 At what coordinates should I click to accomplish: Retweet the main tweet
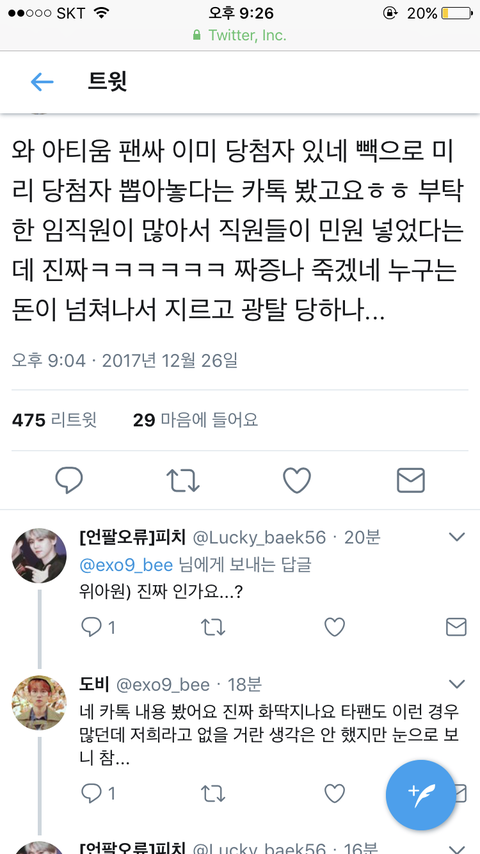coord(183,480)
